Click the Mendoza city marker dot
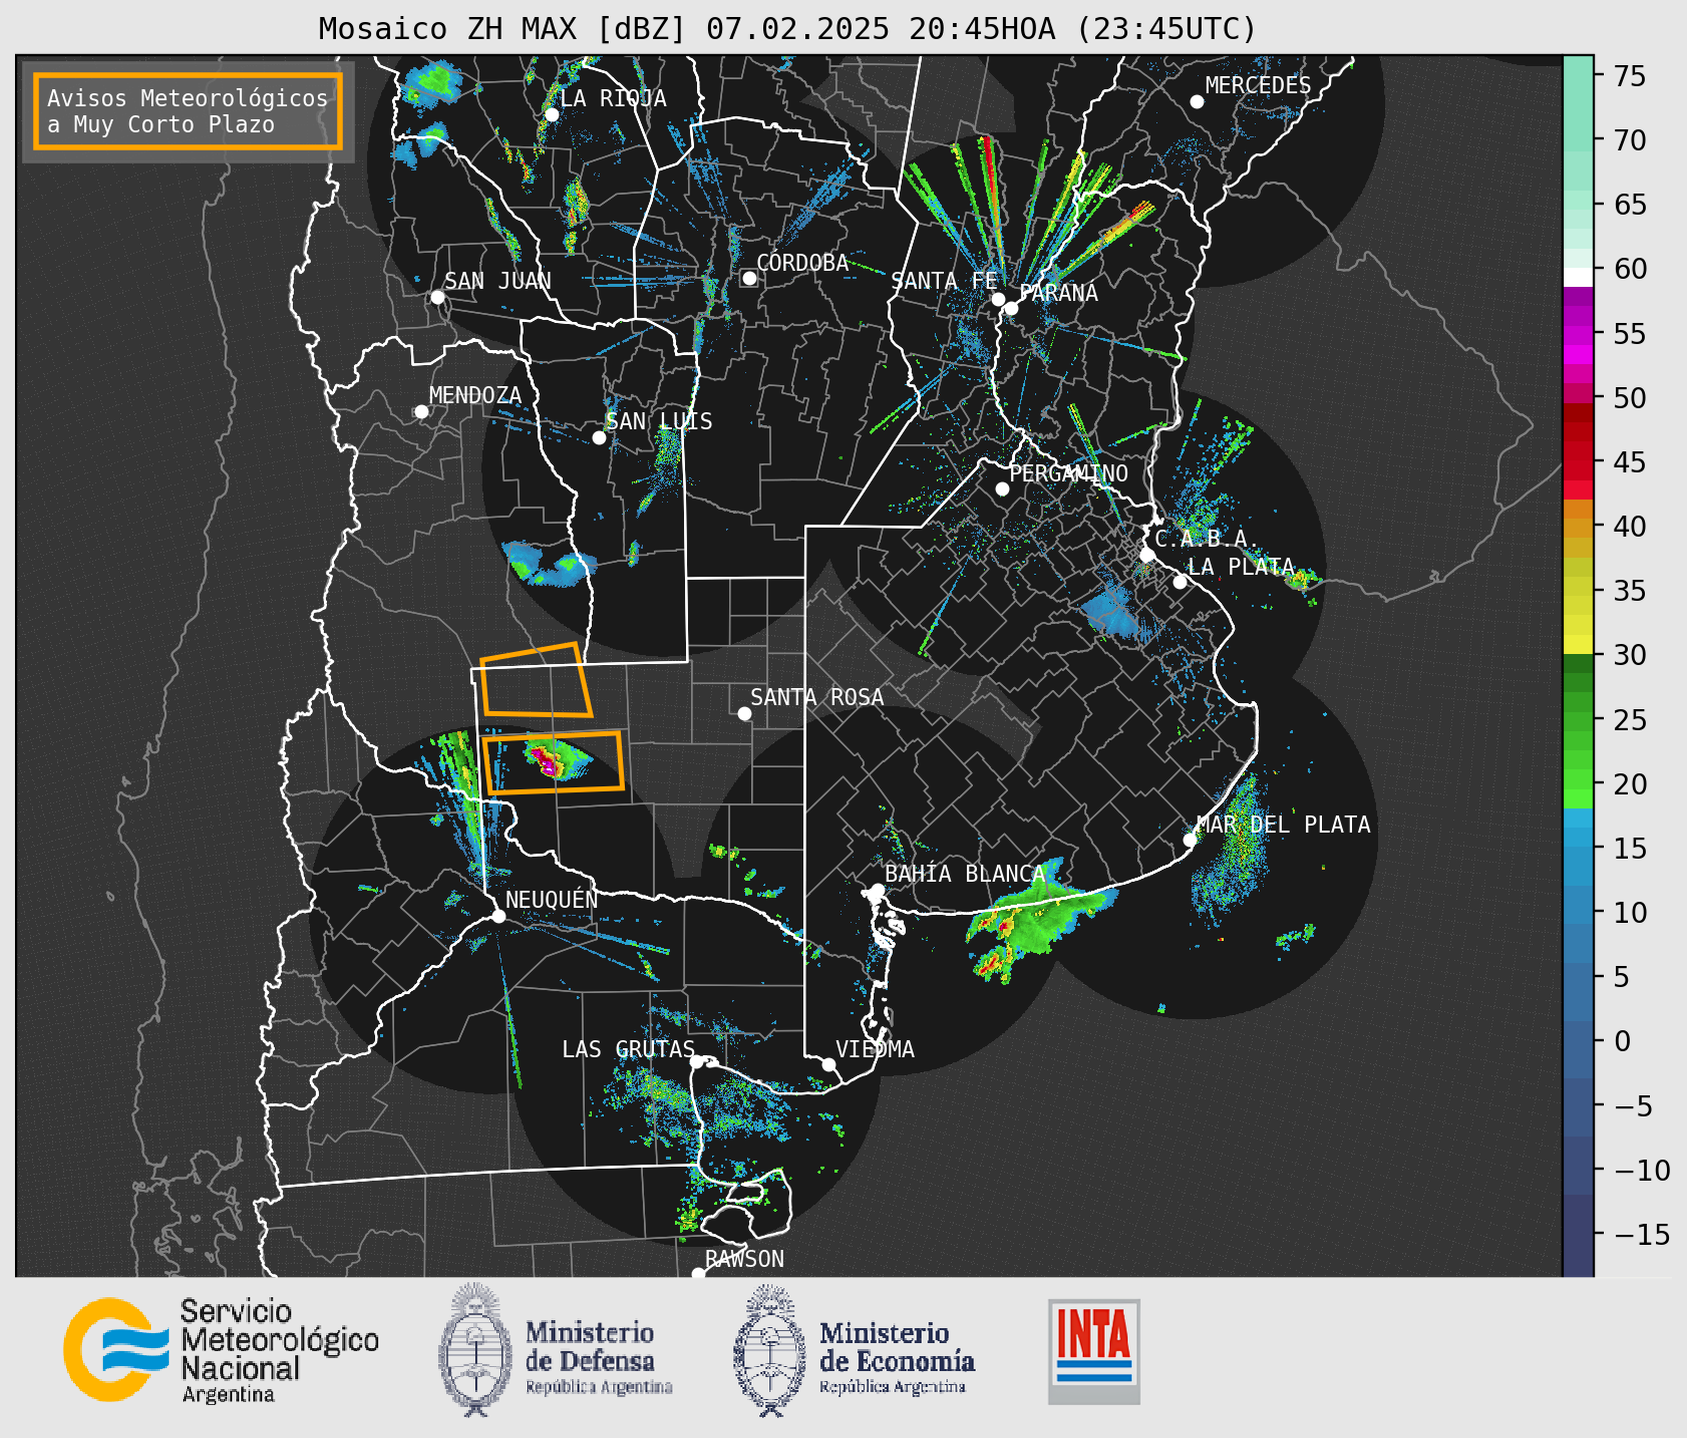Image resolution: width=1687 pixels, height=1438 pixels. pyautogui.click(x=421, y=412)
